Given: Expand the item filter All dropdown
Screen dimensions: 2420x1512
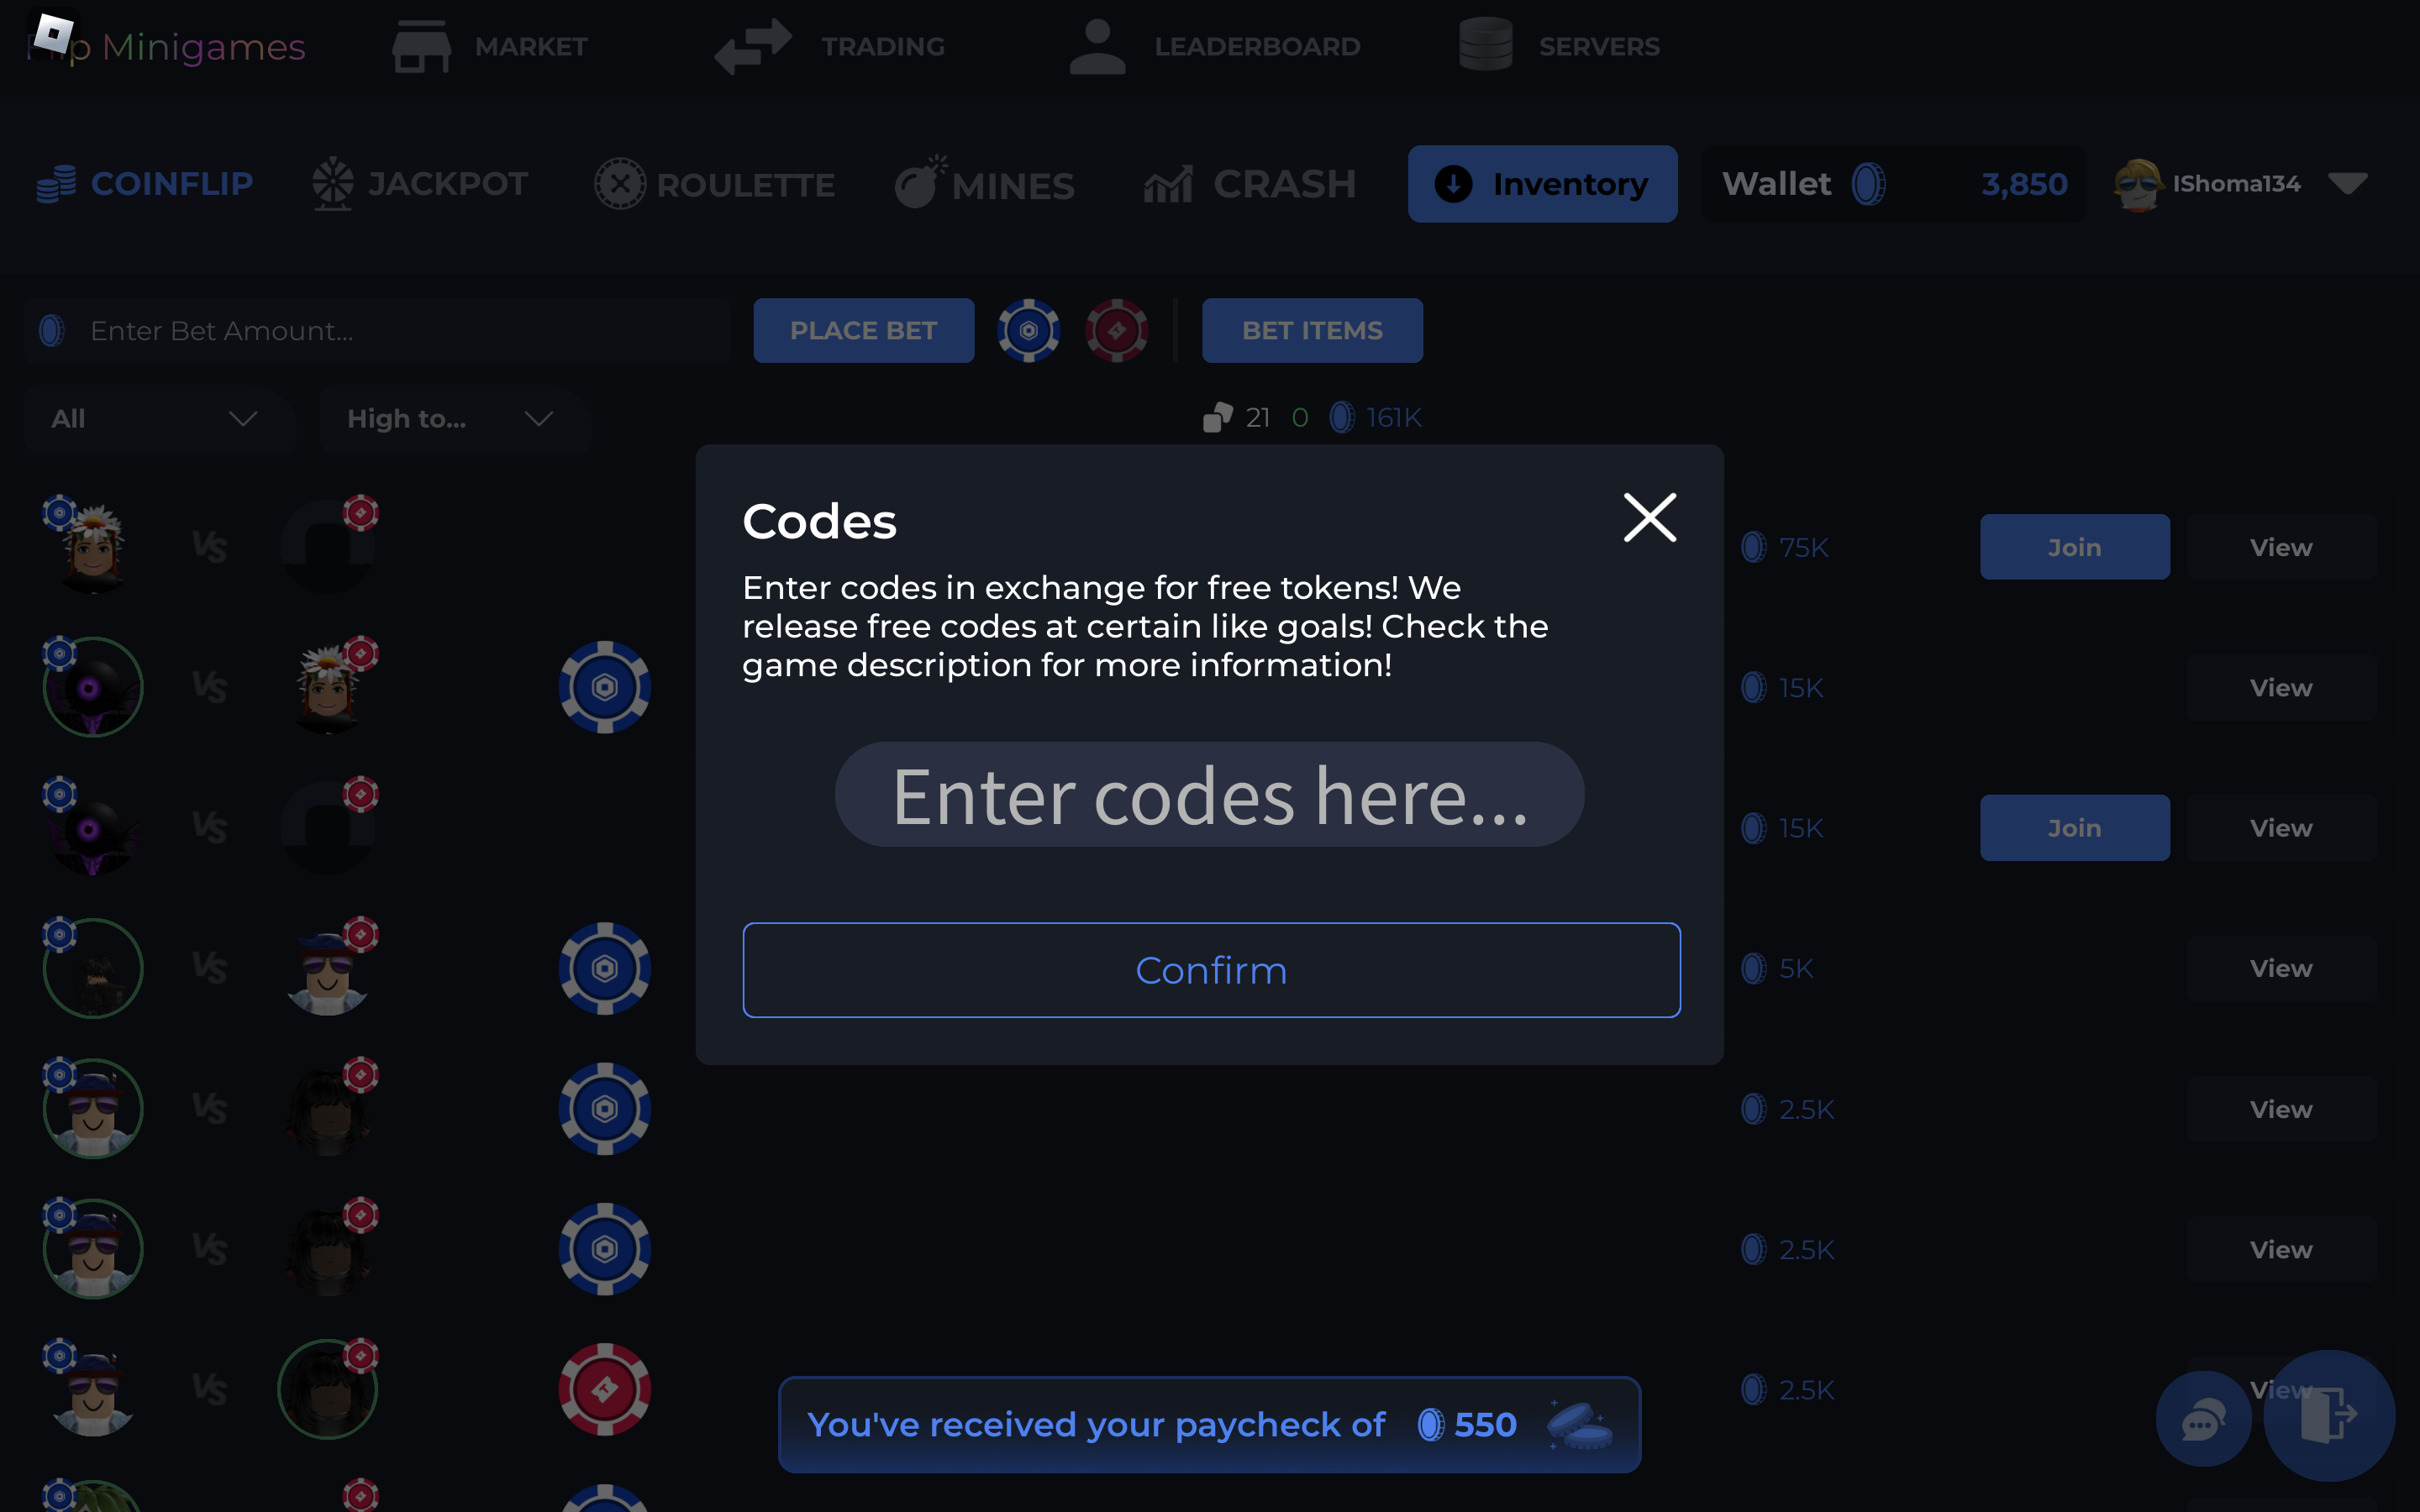Looking at the screenshot, I should coord(151,418).
